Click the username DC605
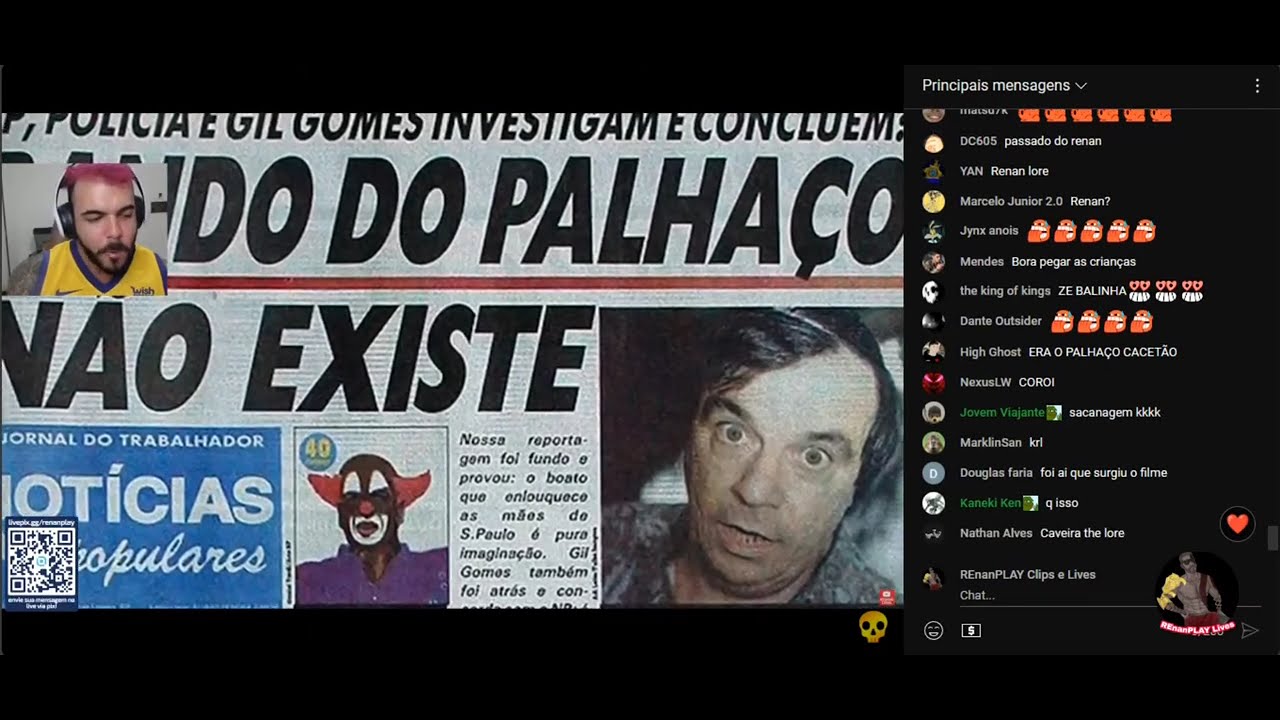Screen dimensions: 1280x720 (978, 141)
